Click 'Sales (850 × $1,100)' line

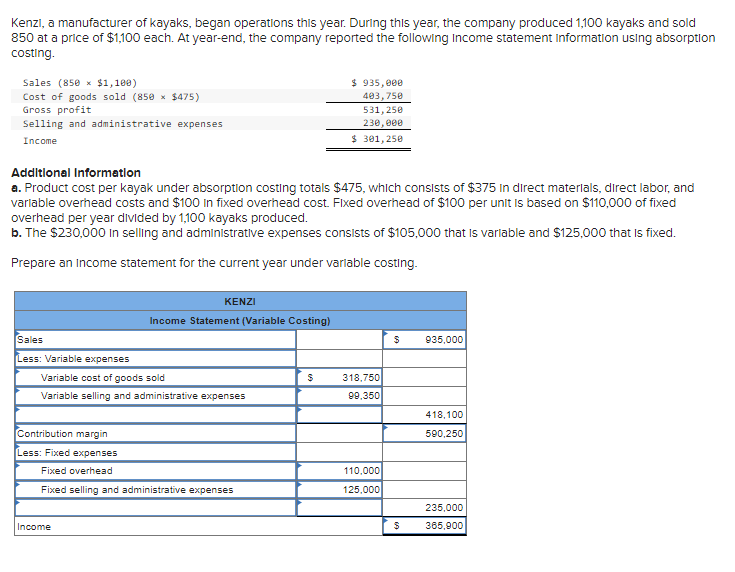[x=80, y=83]
